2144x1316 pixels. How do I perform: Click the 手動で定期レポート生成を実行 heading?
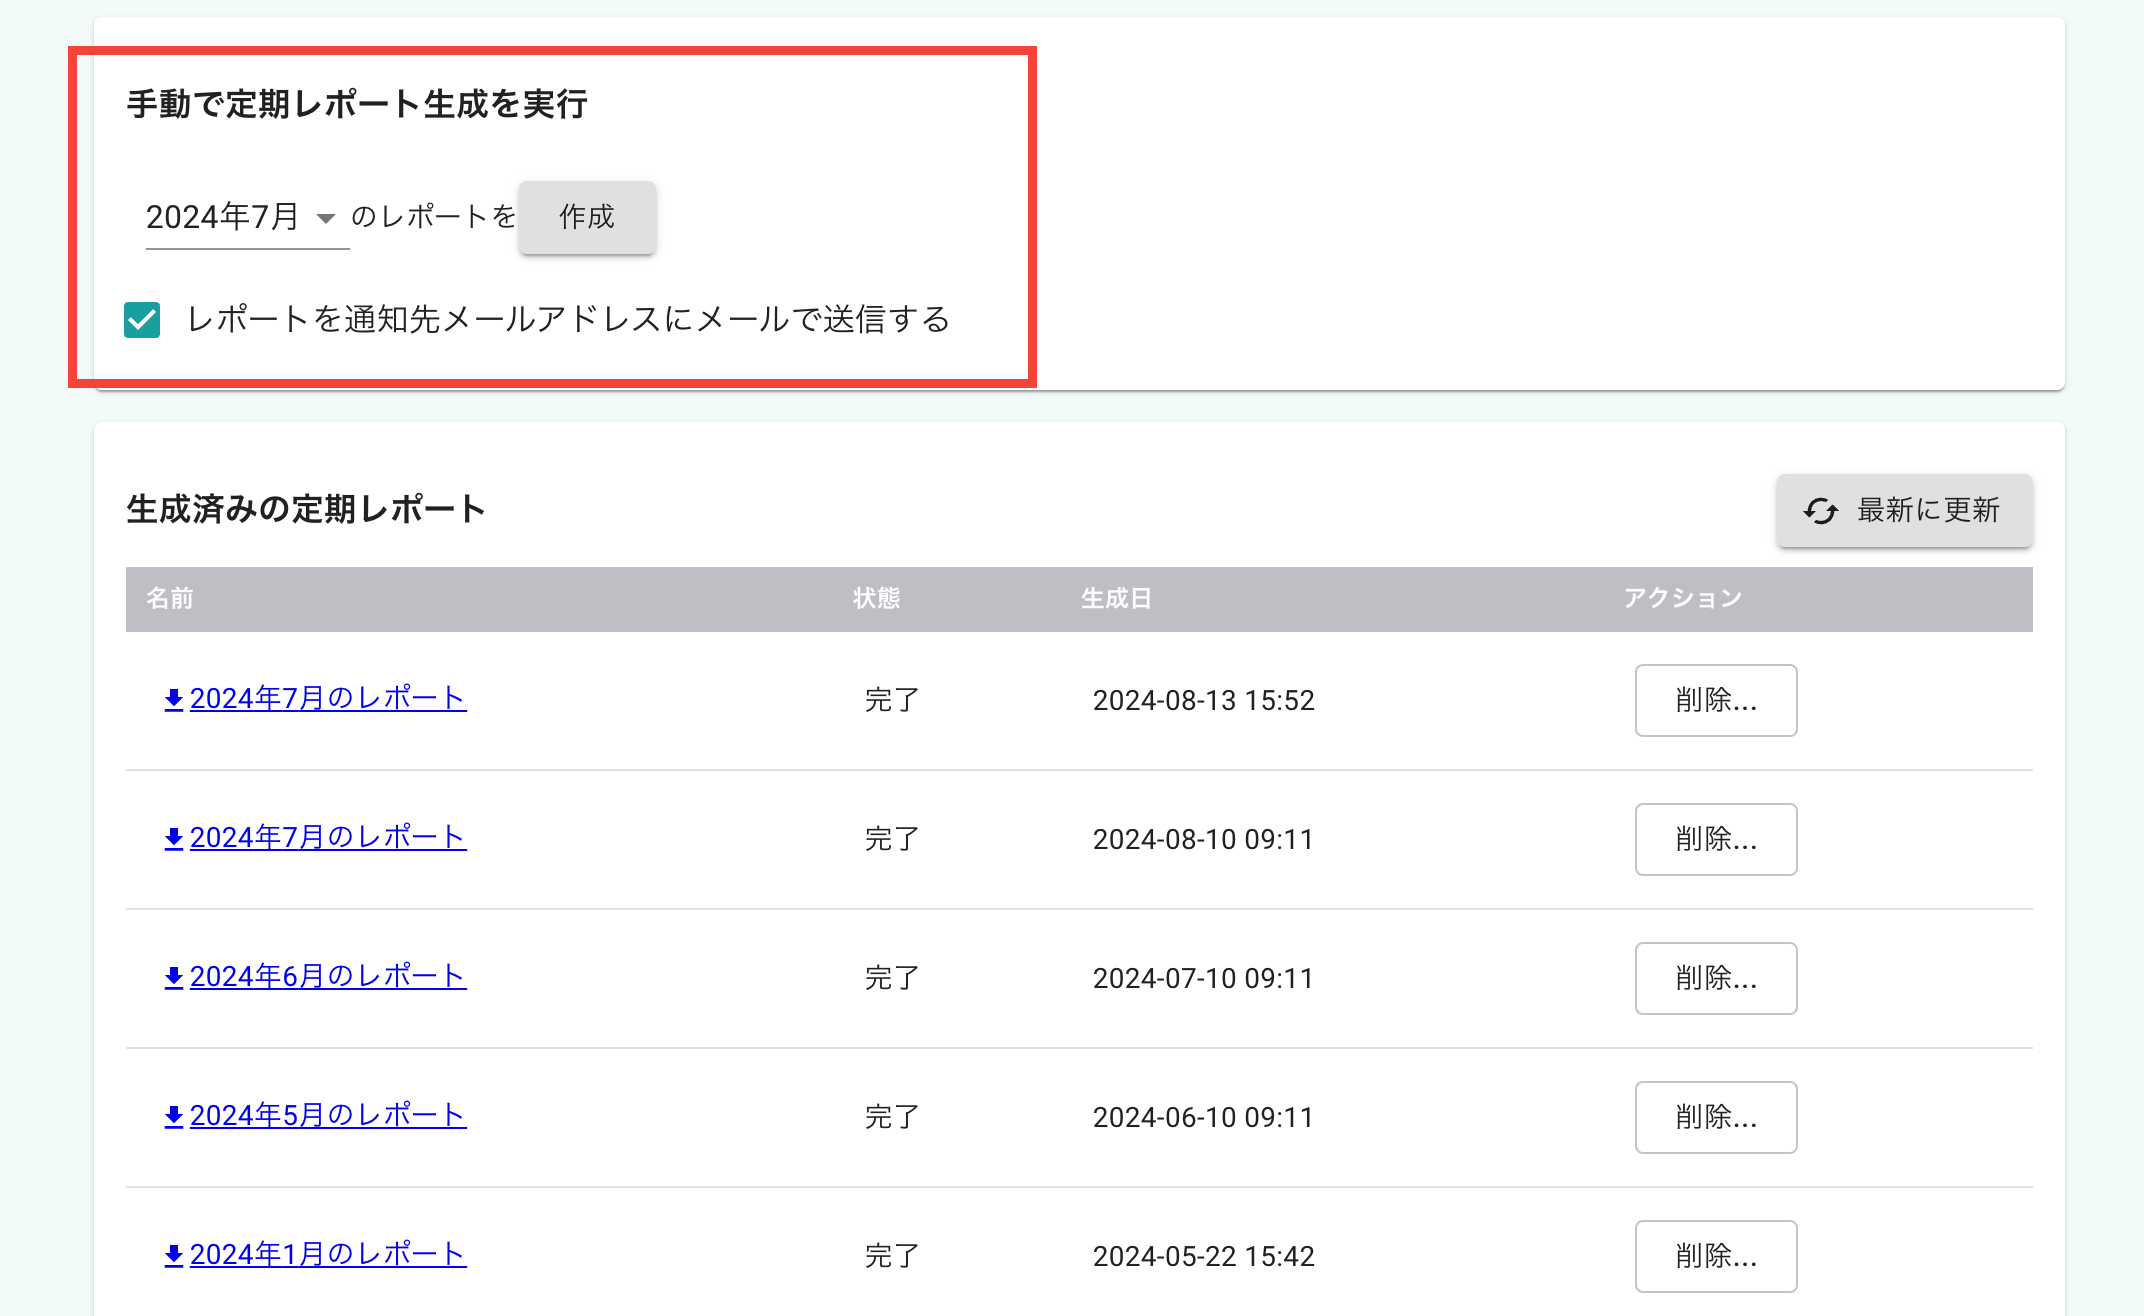point(357,104)
